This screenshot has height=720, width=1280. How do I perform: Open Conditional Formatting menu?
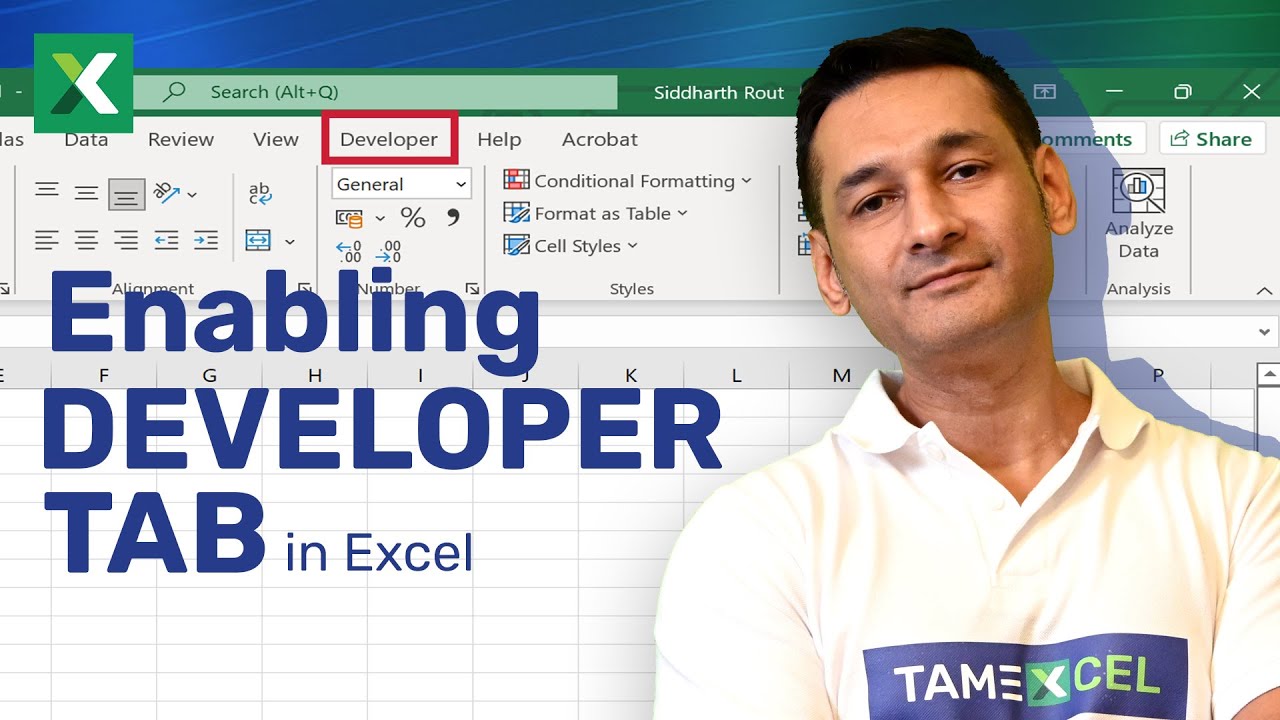[x=627, y=181]
